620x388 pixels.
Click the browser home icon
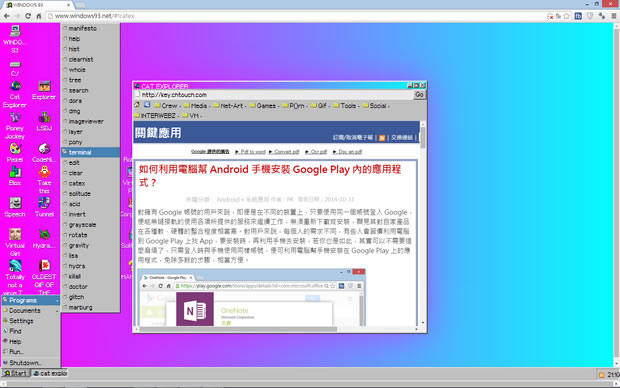(39, 16)
